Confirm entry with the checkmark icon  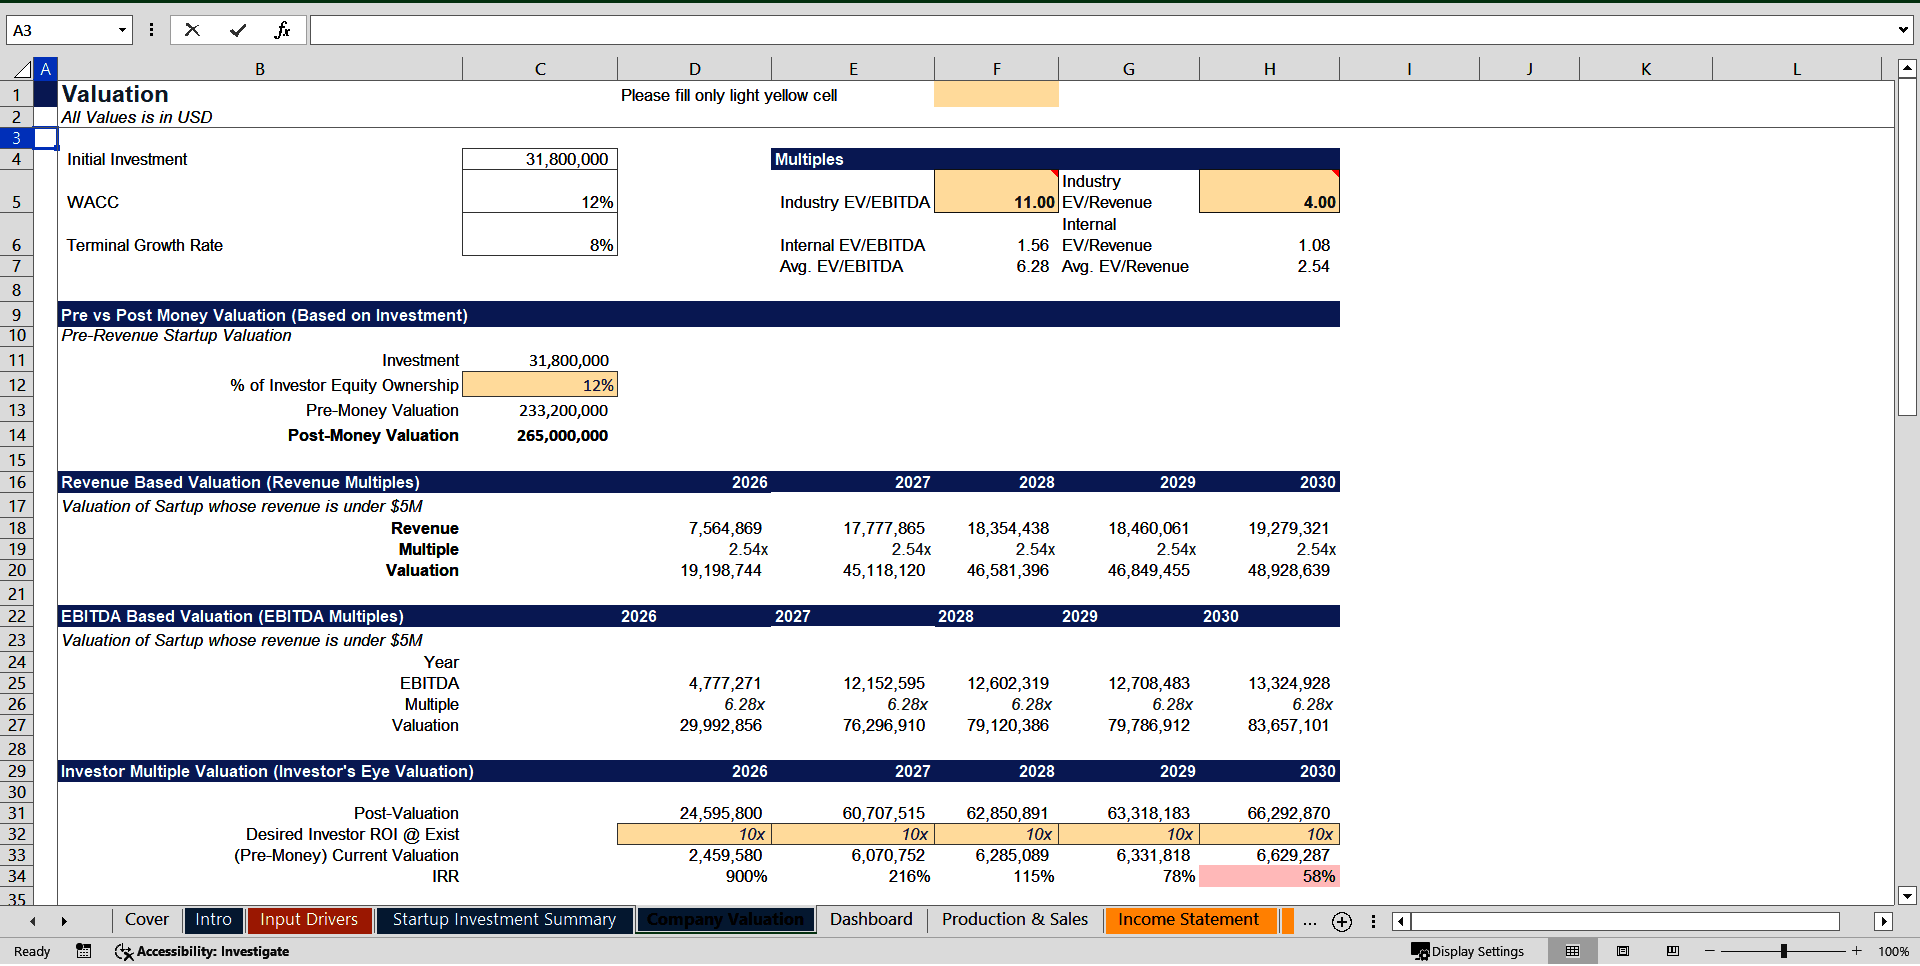click(238, 30)
